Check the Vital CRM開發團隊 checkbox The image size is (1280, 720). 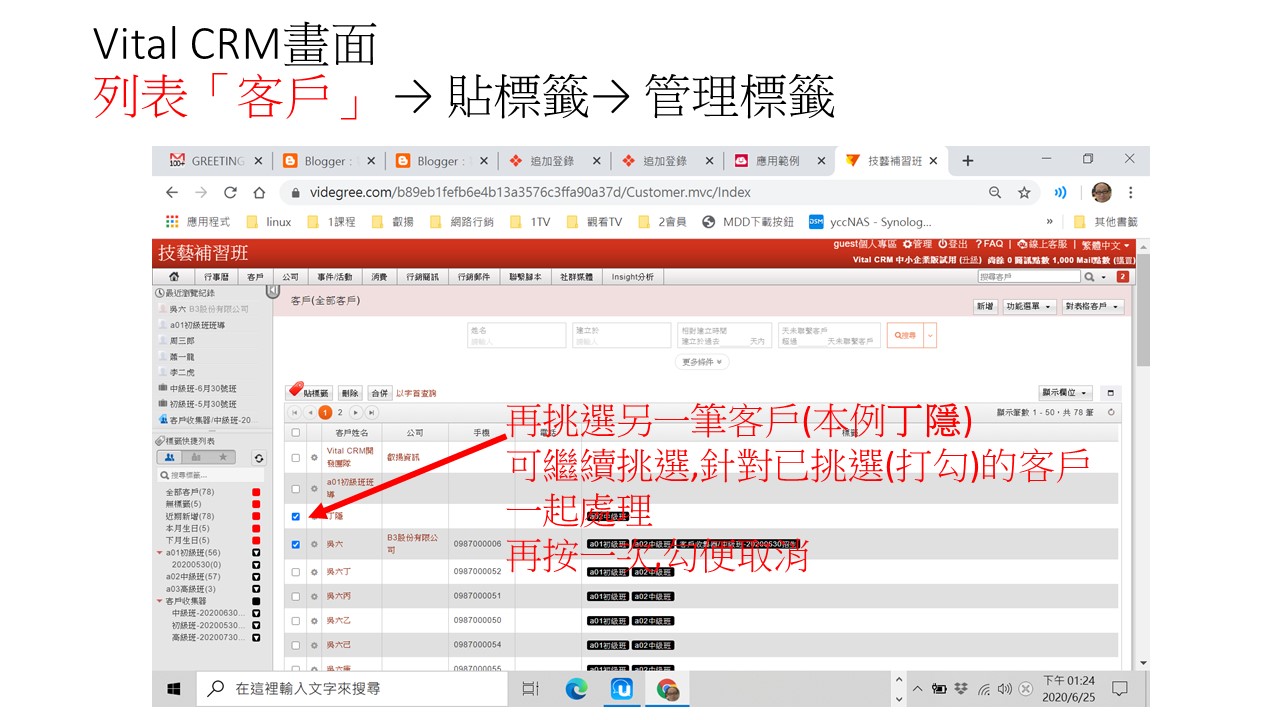click(x=295, y=458)
